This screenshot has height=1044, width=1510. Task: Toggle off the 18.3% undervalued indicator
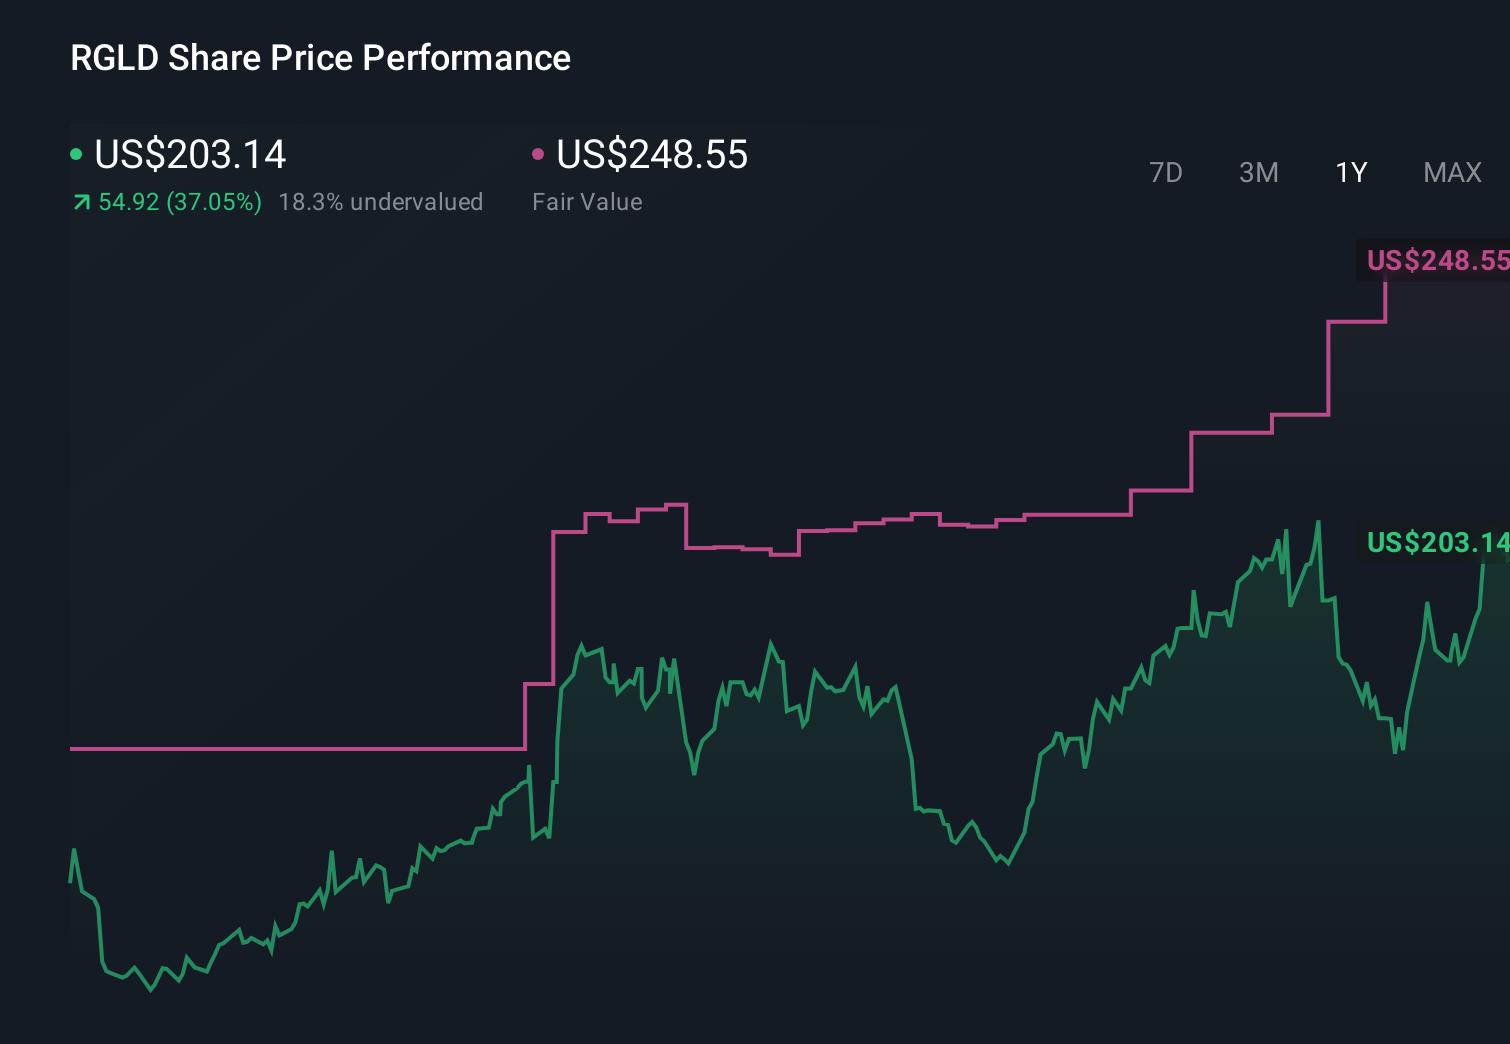pos(382,202)
